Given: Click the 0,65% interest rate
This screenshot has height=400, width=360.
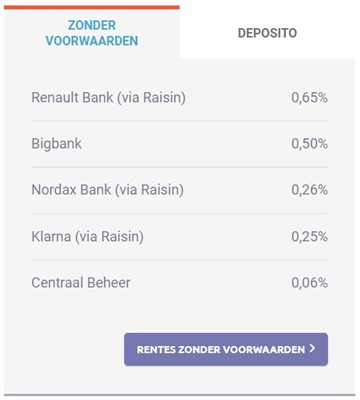Looking at the screenshot, I should pos(309,98).
